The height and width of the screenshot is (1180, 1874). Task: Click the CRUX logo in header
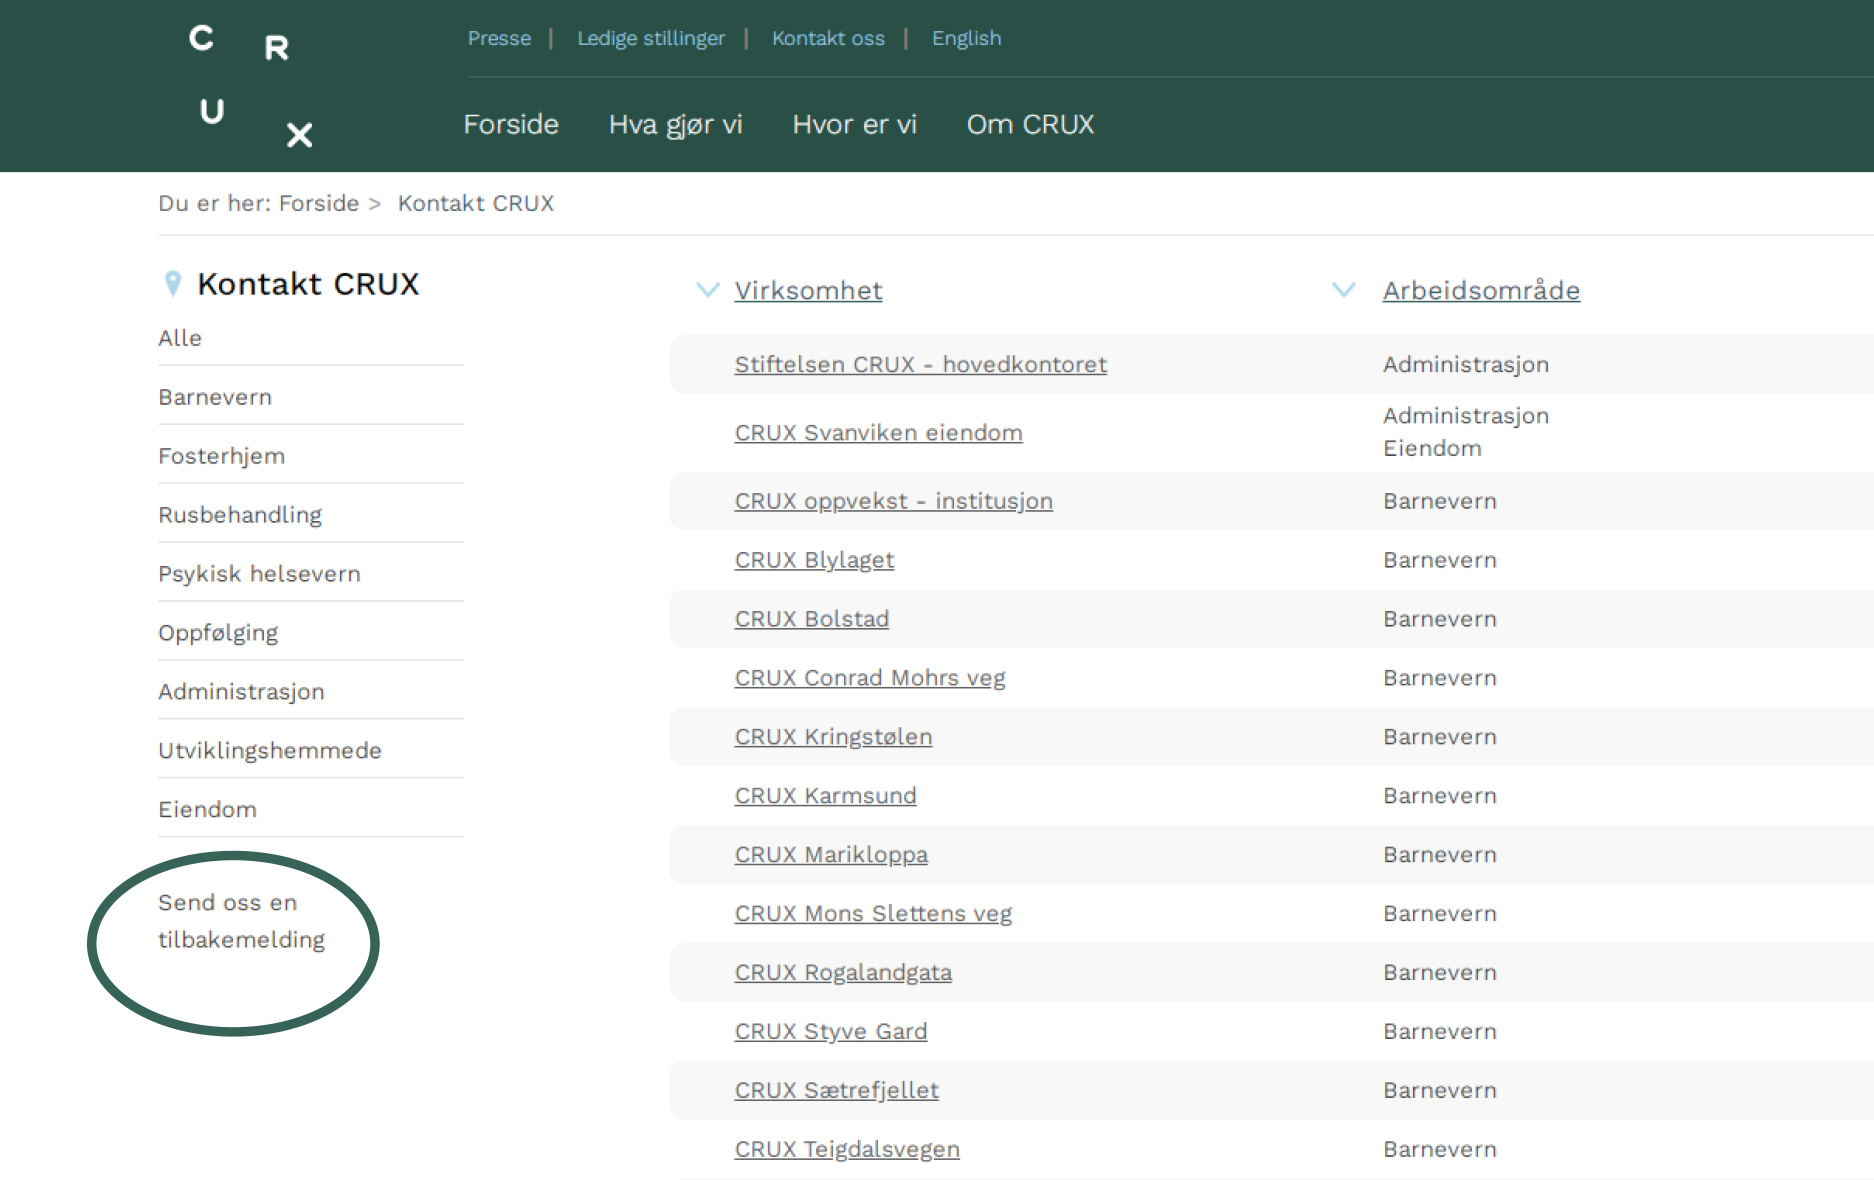(x=250, y=86)
